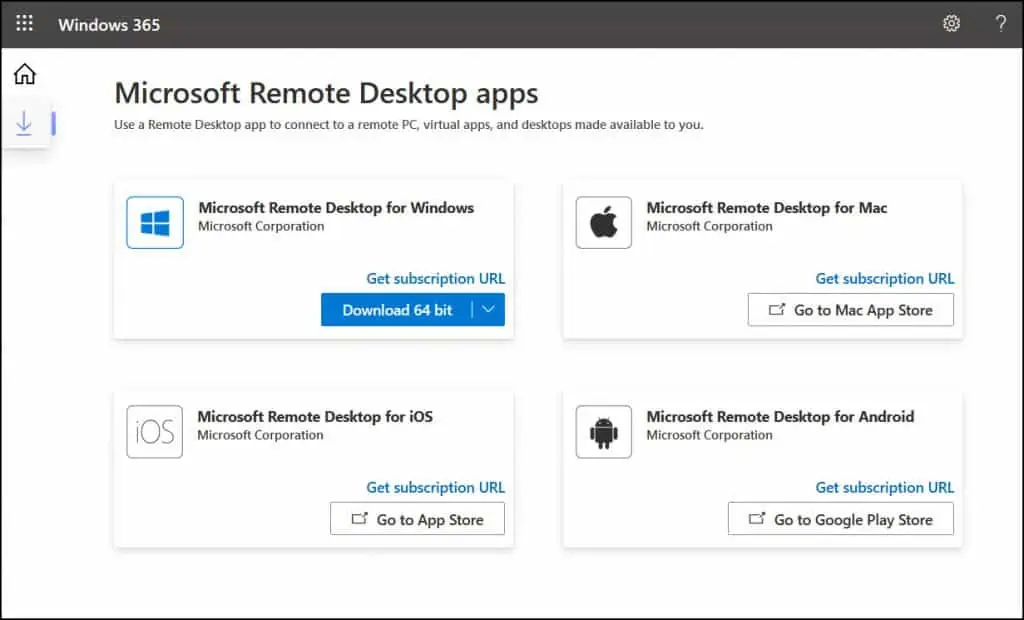
Task: Get subscription URL for Windows app
Action: click(x=435, y=278)
